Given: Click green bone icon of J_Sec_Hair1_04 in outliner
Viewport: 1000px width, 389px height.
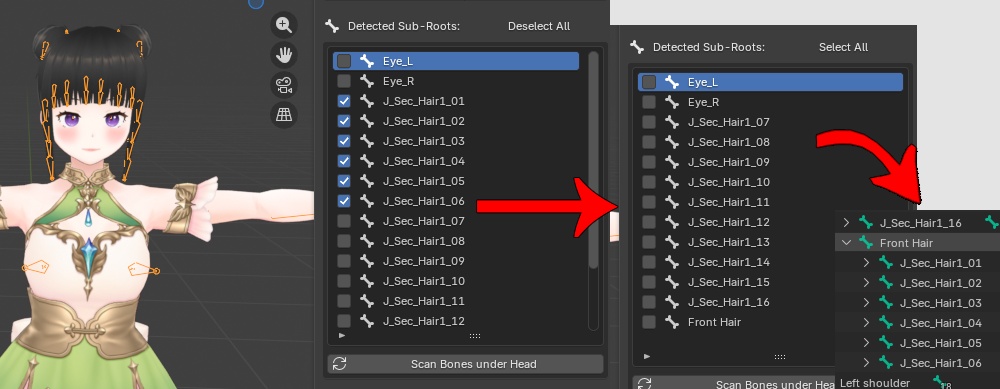Looking at the screenshot, I should [885, 323].
